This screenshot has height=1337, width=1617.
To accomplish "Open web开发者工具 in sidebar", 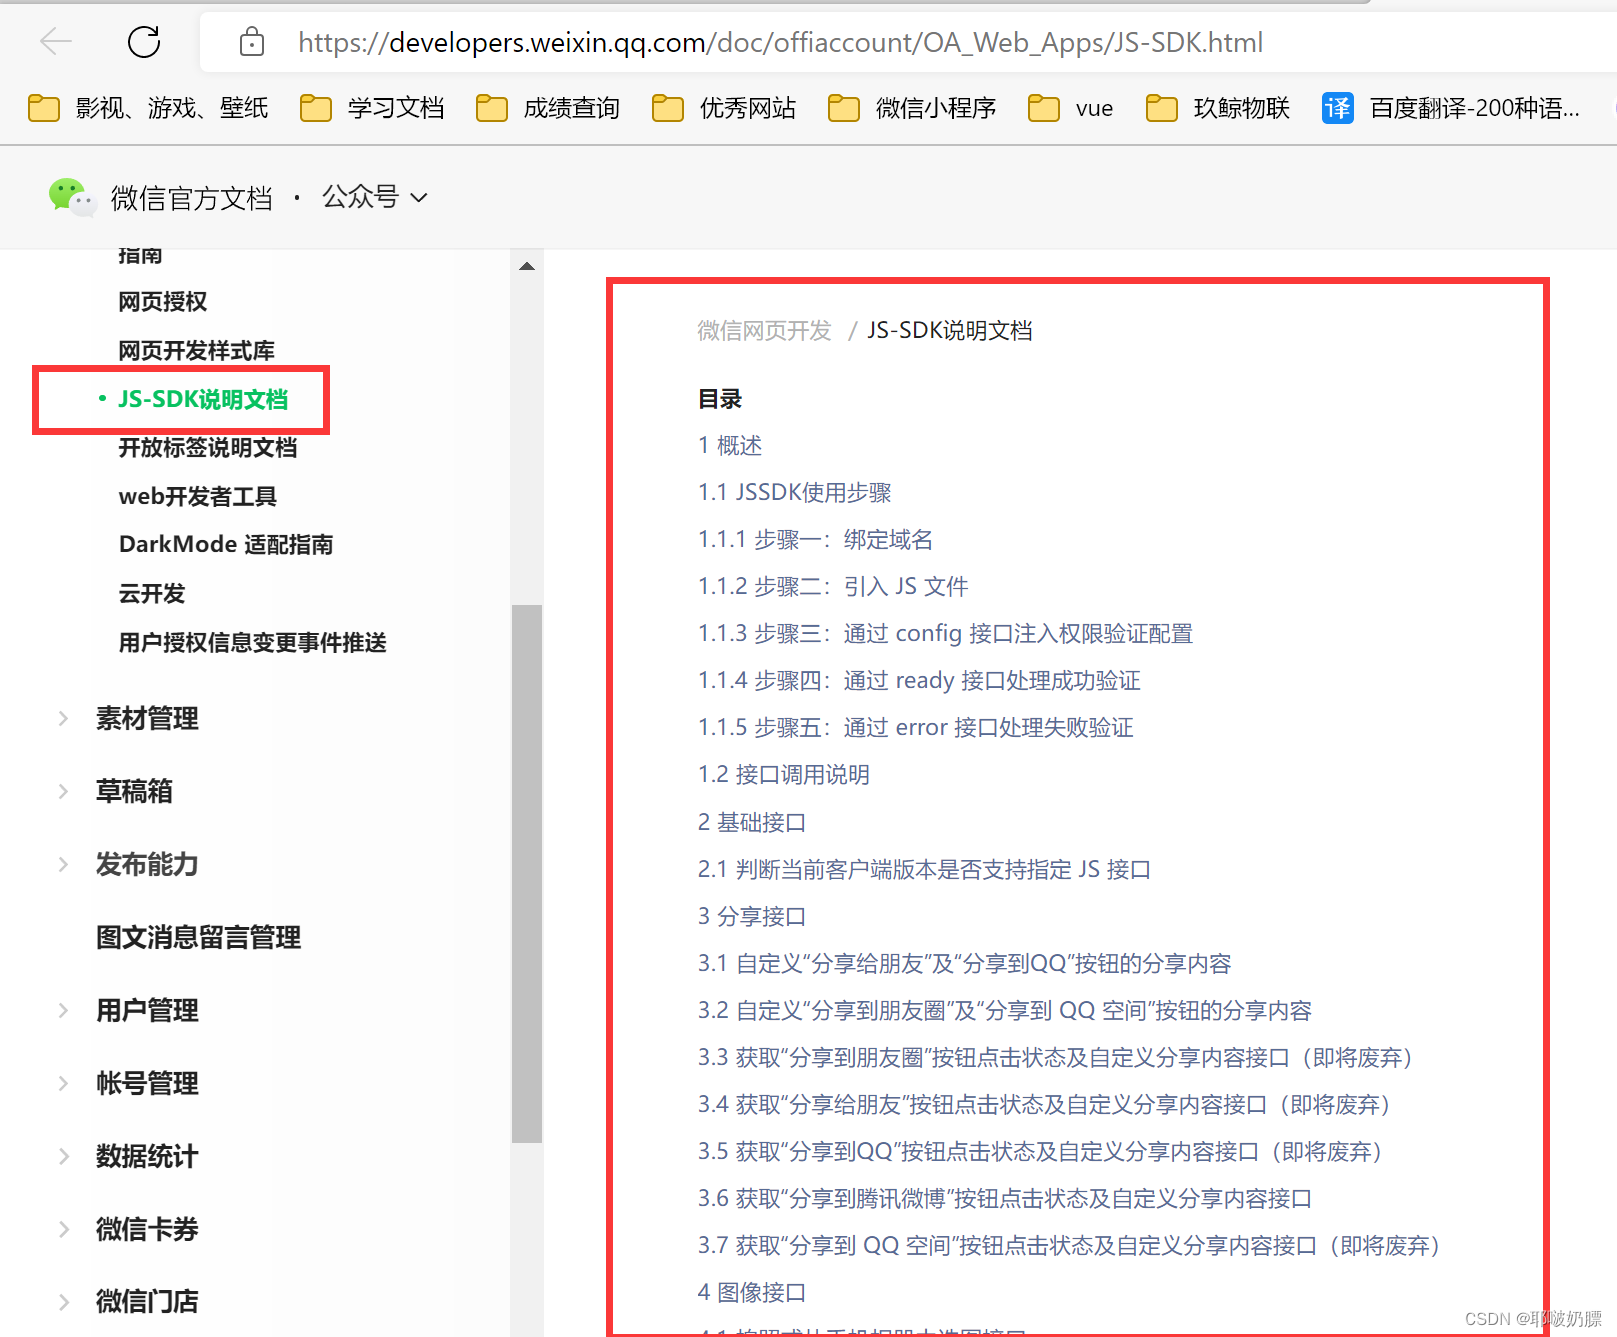I will 197,496.
